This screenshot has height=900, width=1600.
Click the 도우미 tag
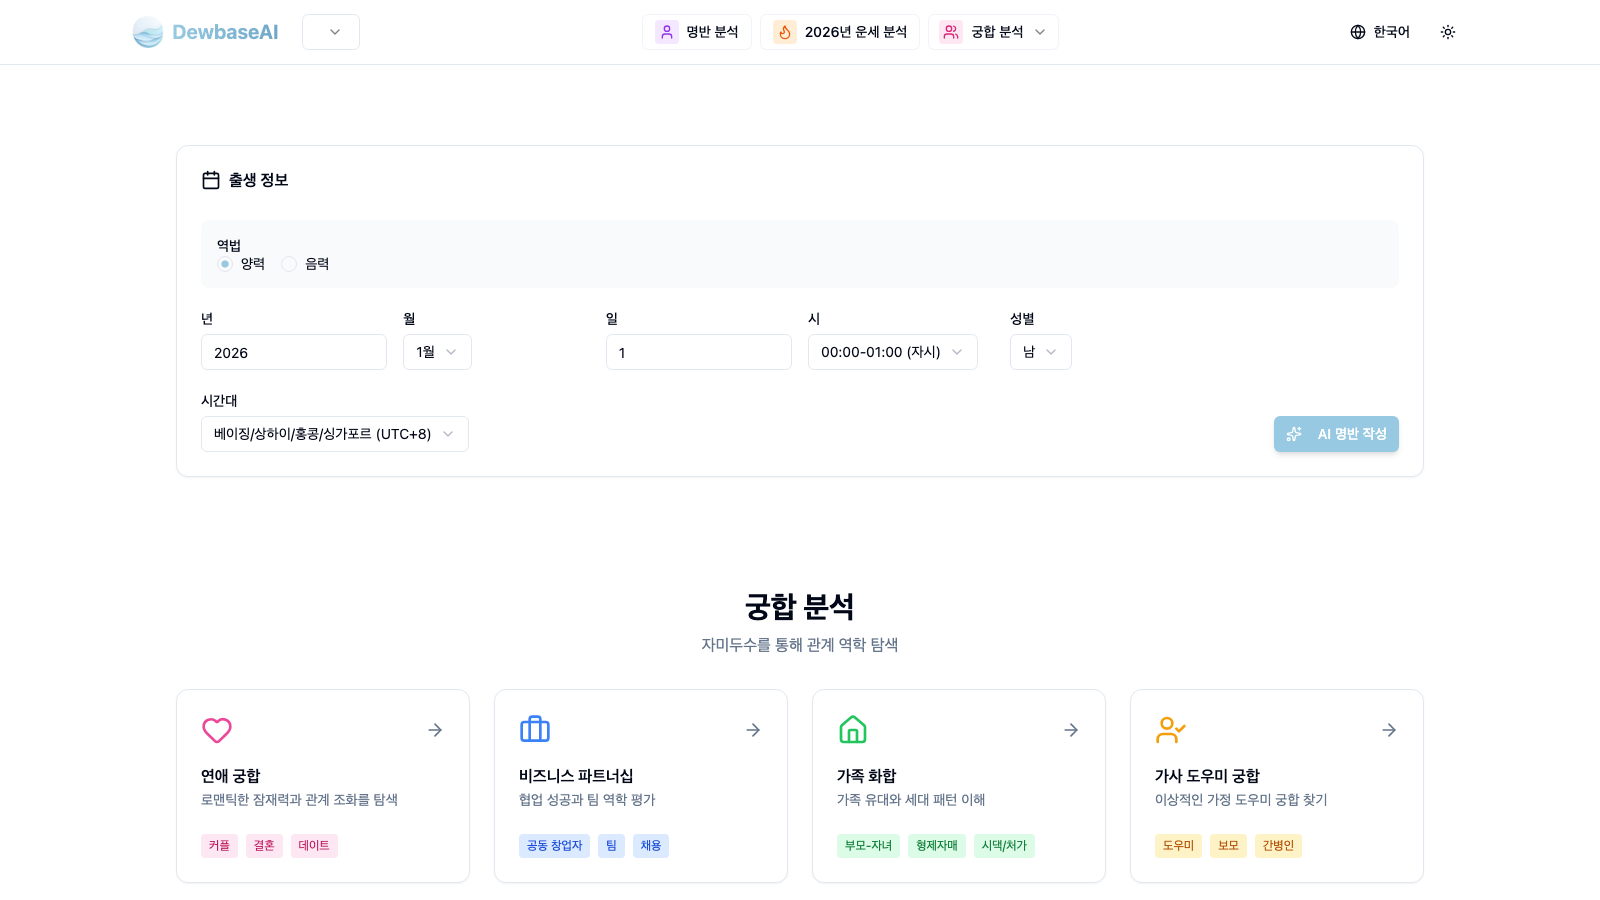coord(1178,846)
